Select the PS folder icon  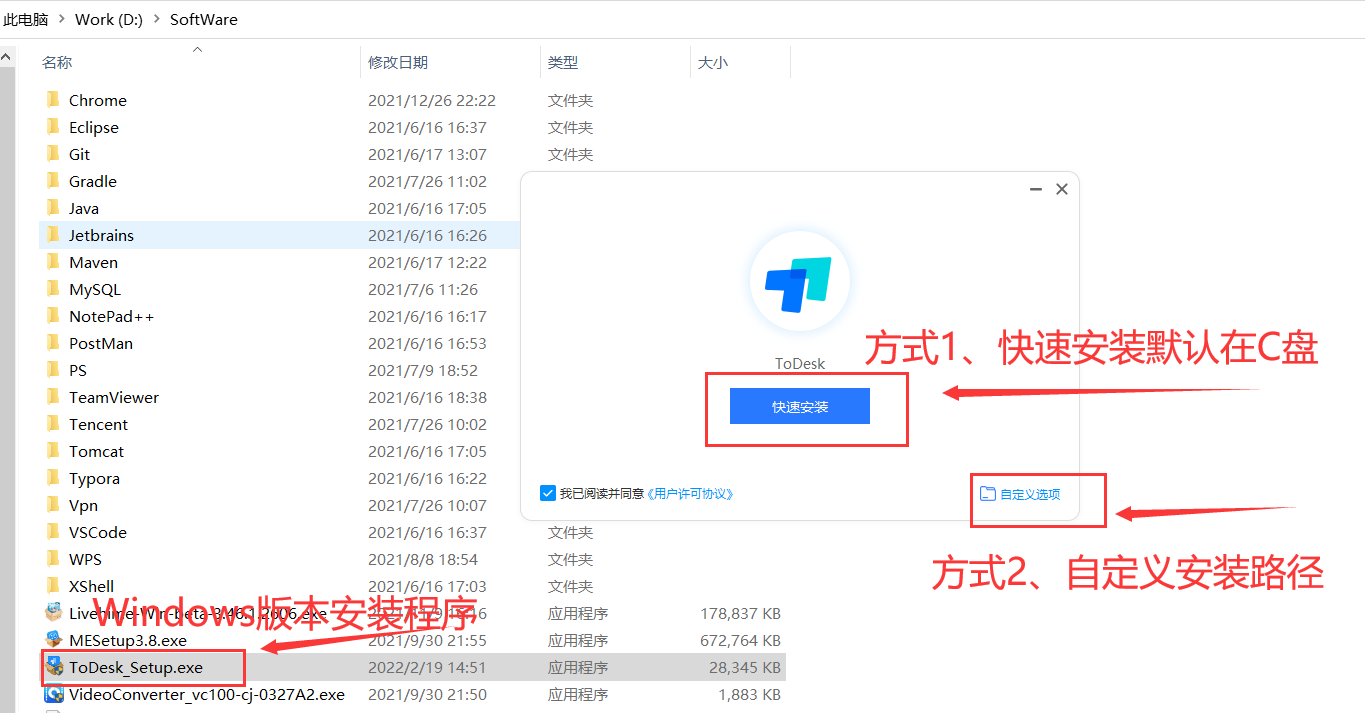53,370
